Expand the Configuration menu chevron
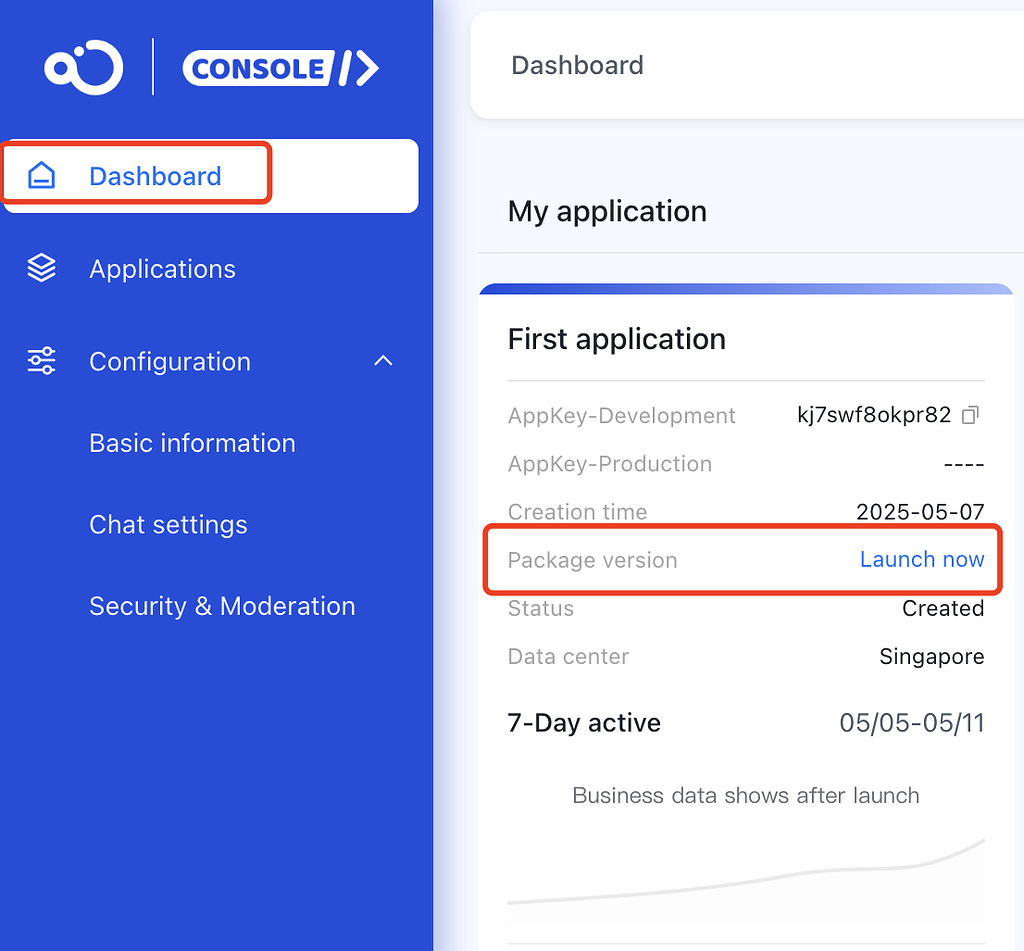 point(383,361)
